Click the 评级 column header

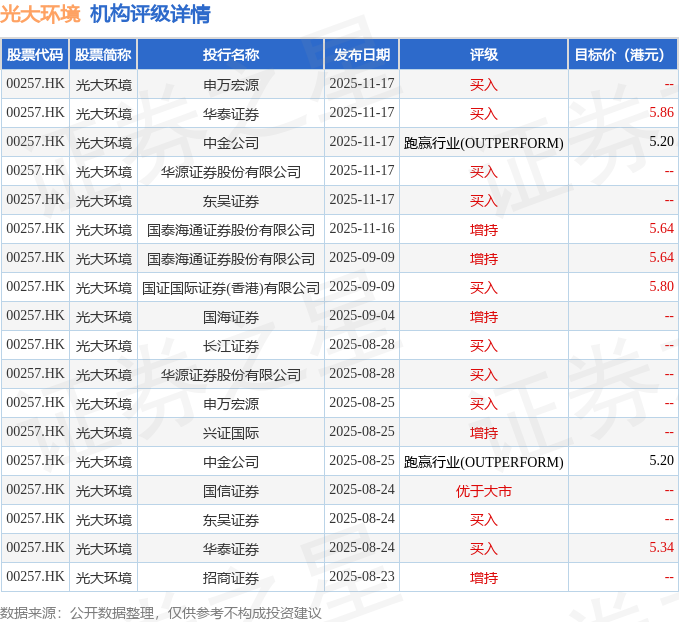(484, 55)
